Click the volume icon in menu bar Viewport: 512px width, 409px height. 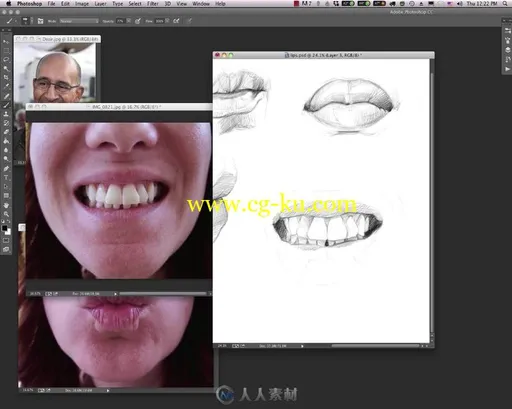(x=460, y=4)
